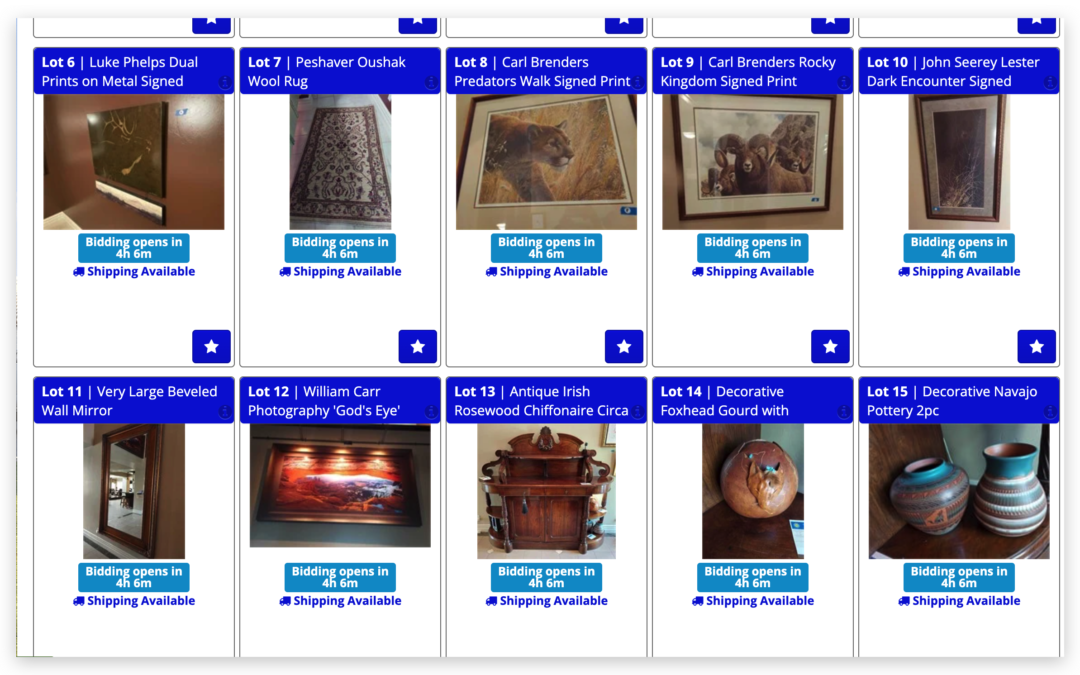Click Shipping Available link under Lot 8
1080x675 pixels.
point(546,271)
